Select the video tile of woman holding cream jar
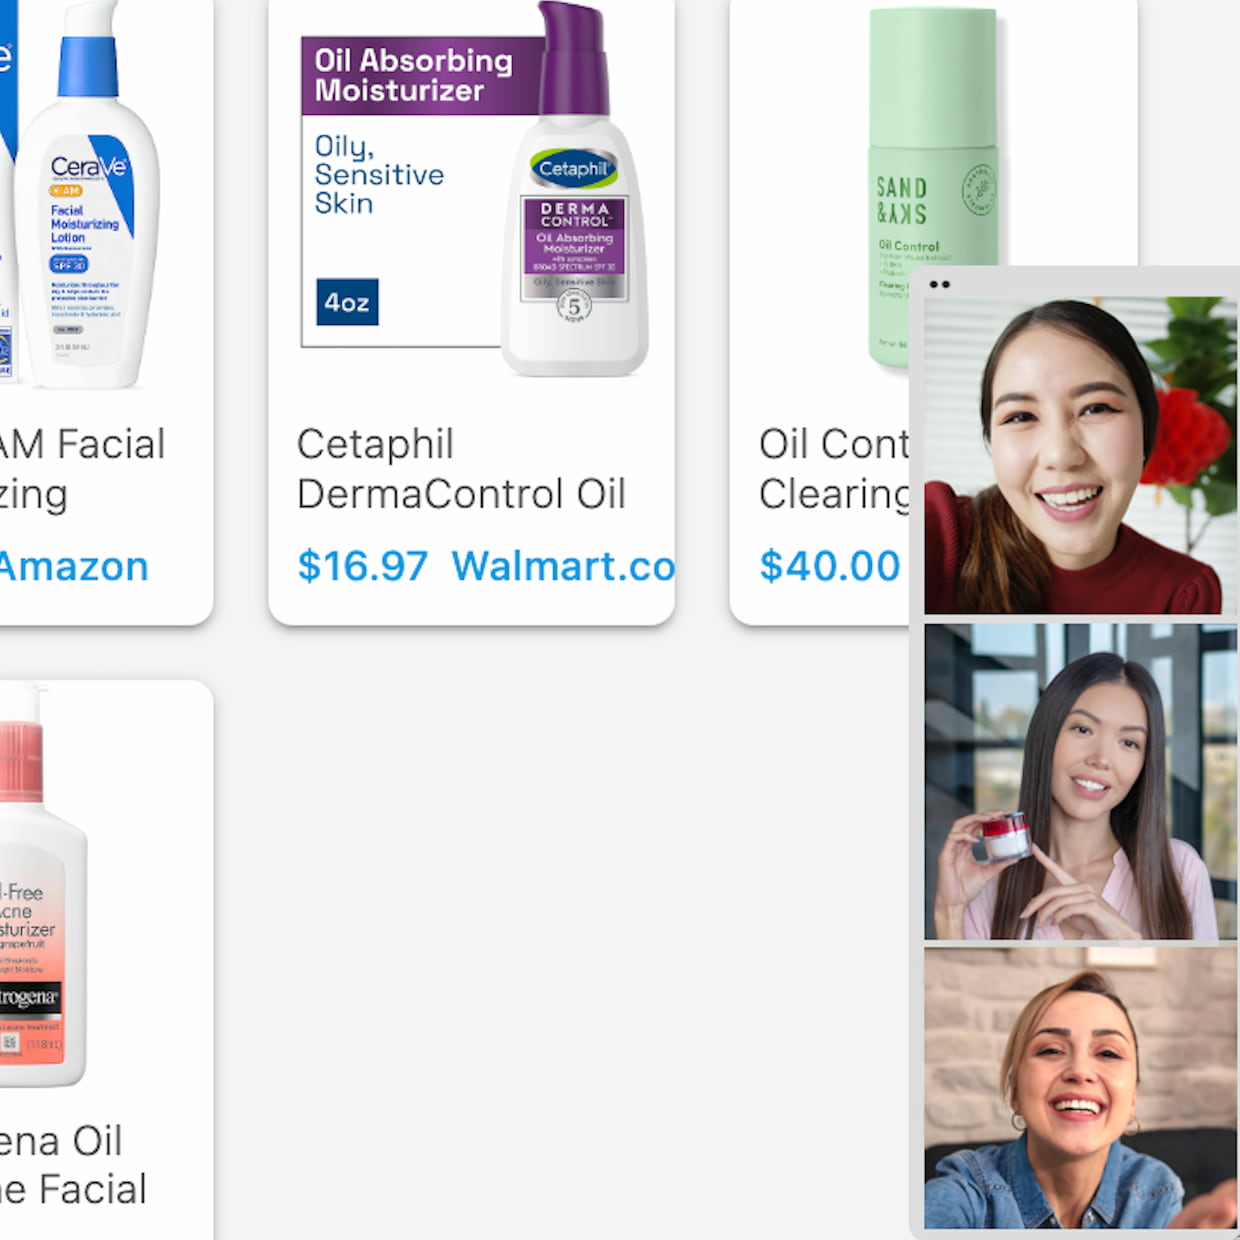Screen dimensions: 1240x1240 point(1080,782)
